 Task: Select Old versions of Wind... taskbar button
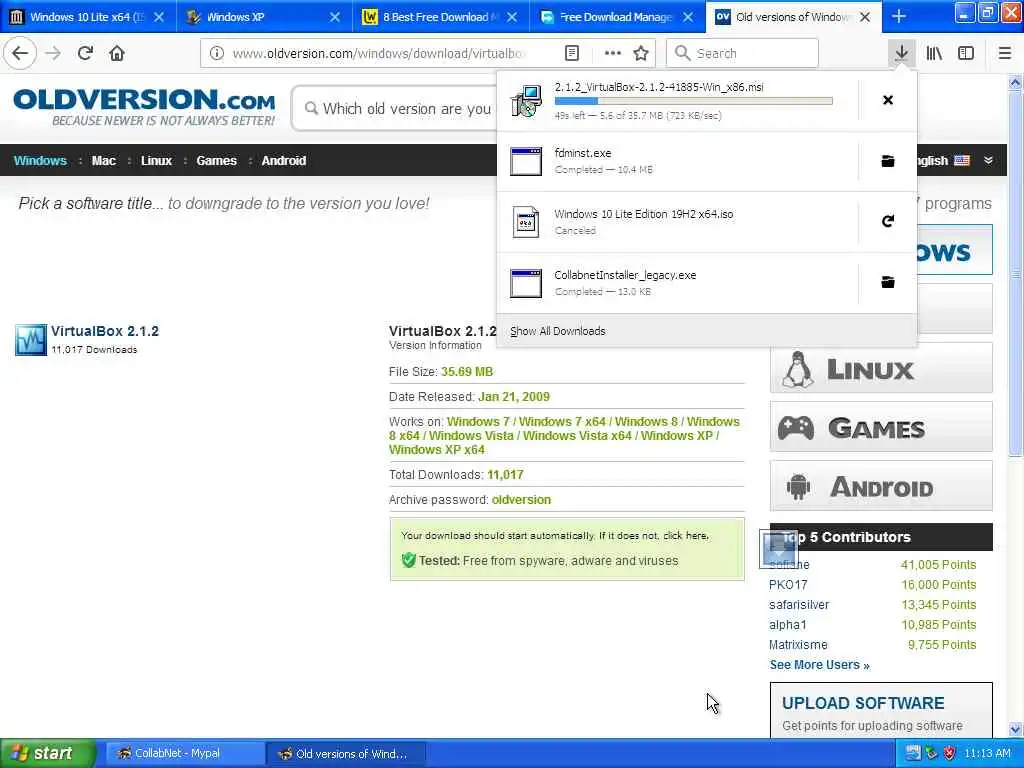click(x=346, y=753)
